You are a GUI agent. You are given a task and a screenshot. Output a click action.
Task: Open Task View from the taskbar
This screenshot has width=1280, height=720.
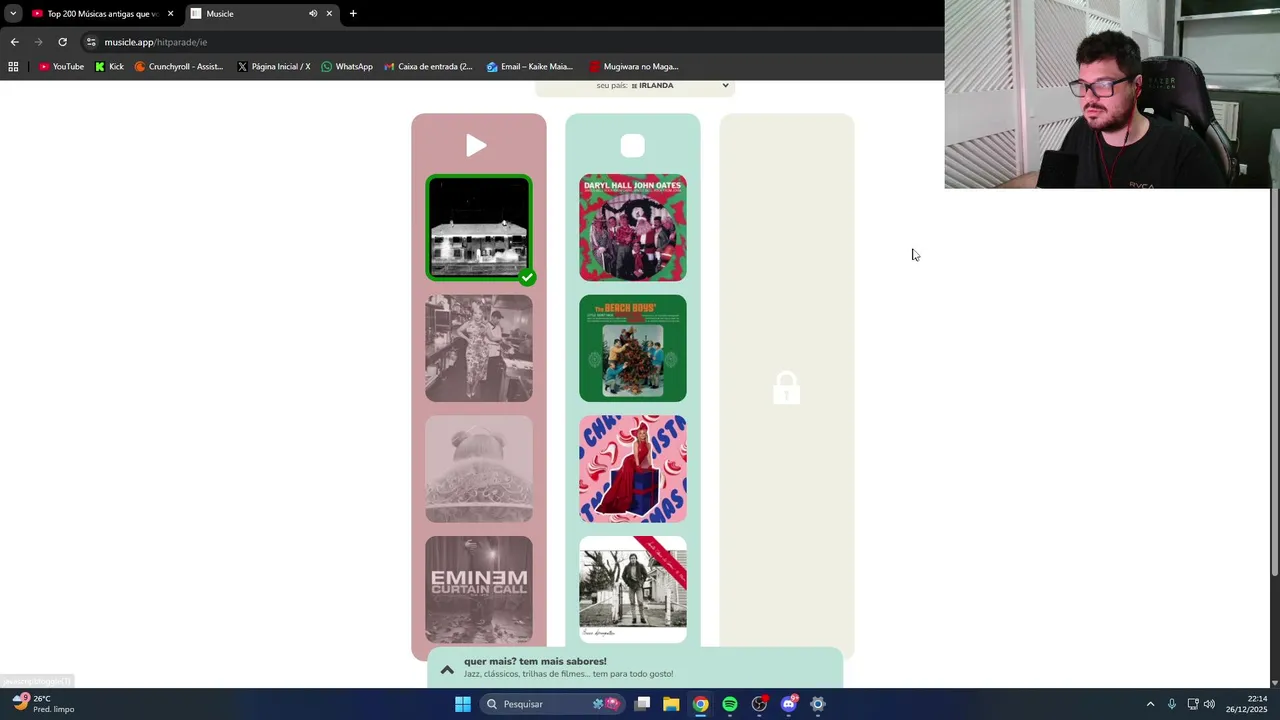(642, 704)
